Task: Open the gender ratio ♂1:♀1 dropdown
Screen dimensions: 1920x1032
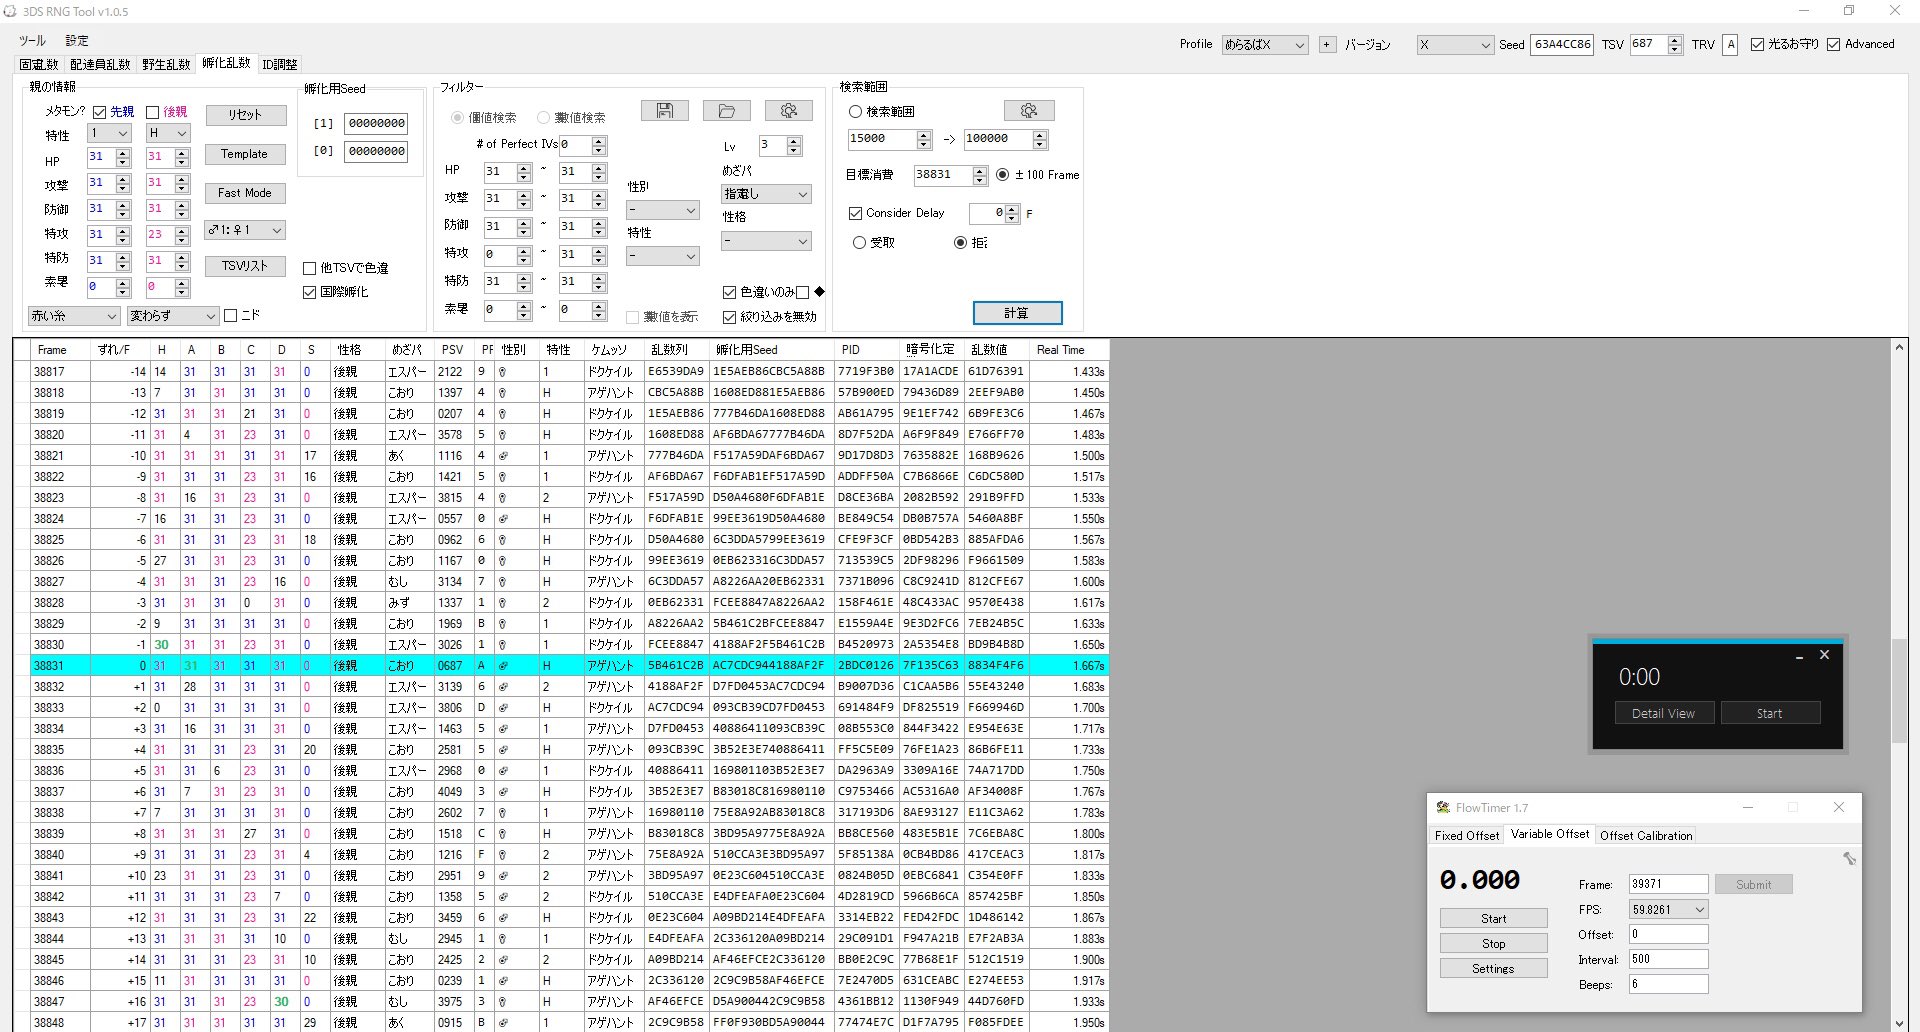Action: tap(245, 230)
